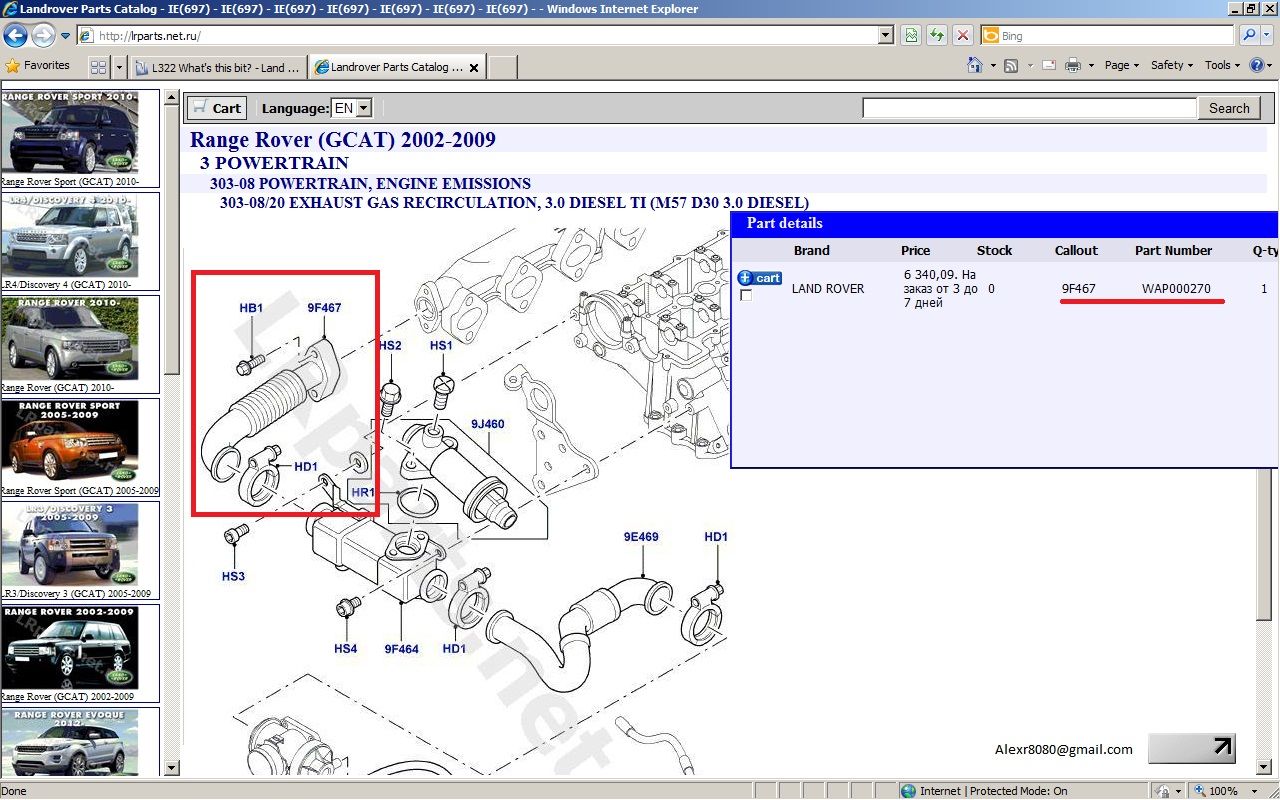Click the HR1 callout label
The image size is (1280, 800).
[x=363, y=492]
